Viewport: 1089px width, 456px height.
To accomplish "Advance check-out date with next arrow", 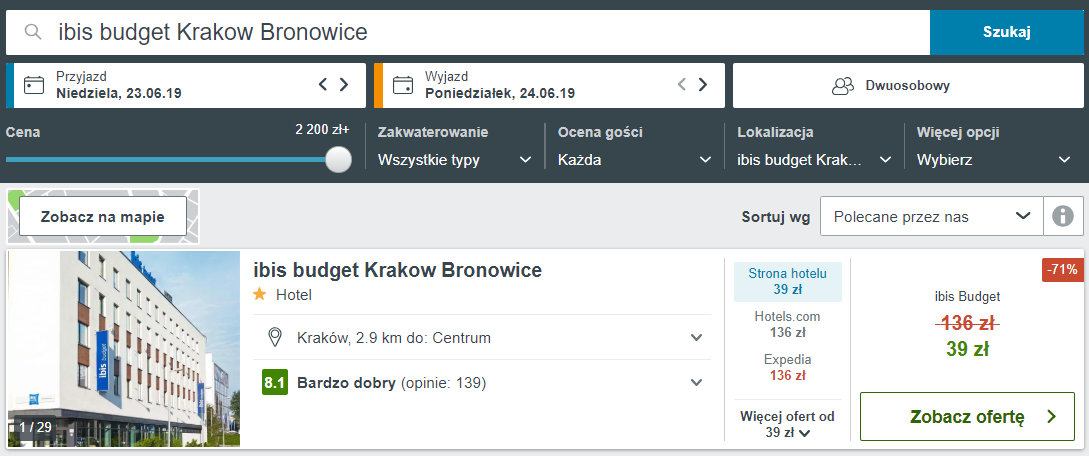I will pyautogui.click(x=703, y=85).
